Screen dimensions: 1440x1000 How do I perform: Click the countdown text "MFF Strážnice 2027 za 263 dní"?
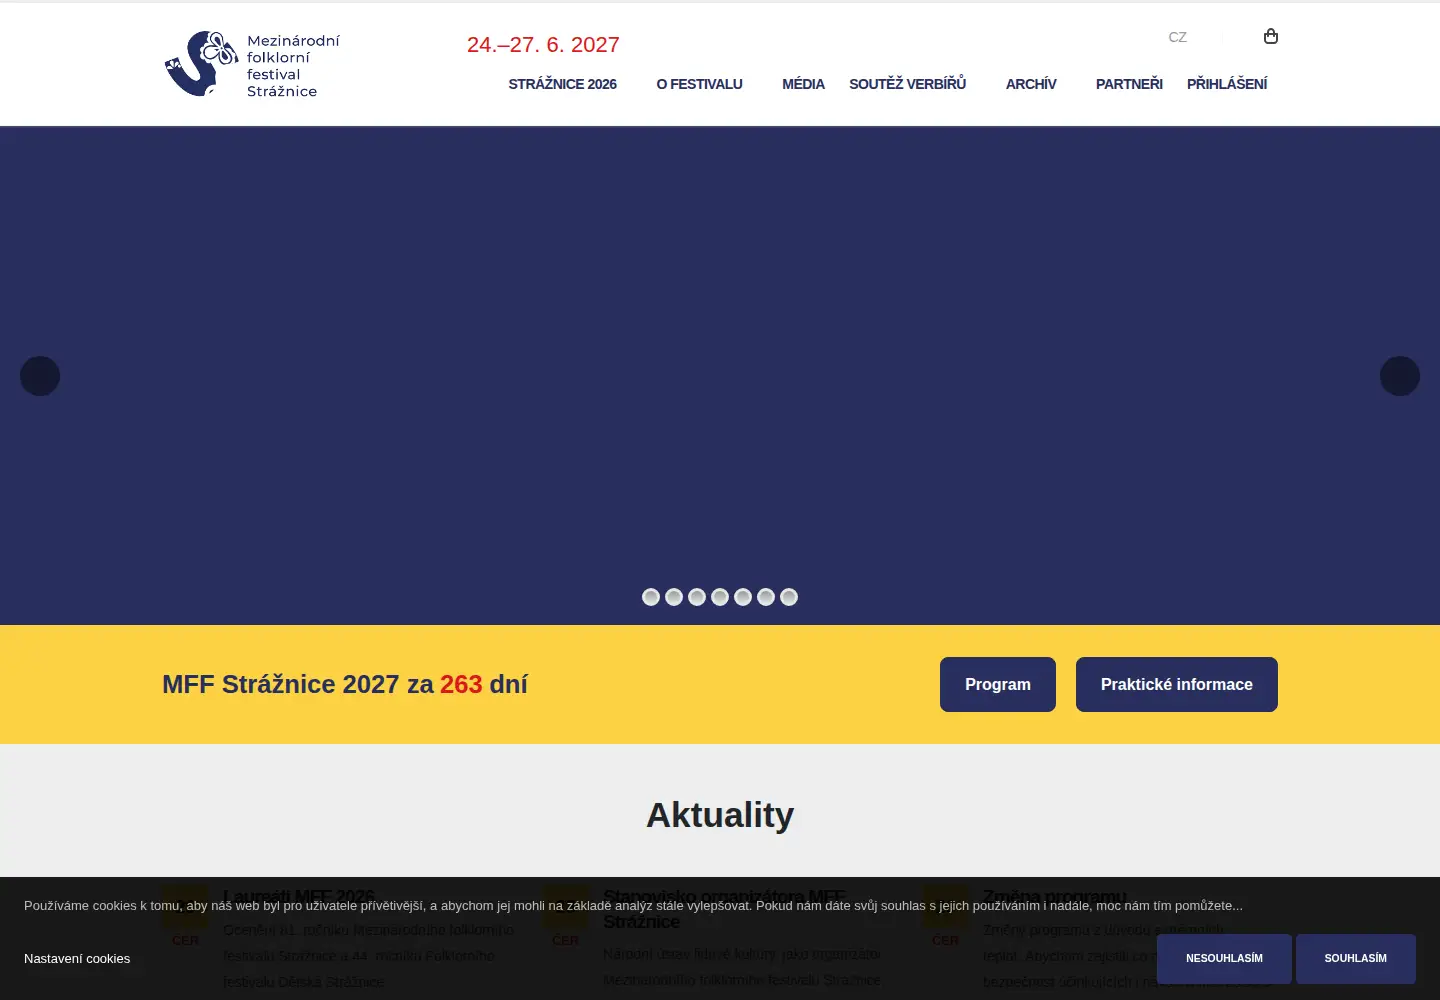pos(345,684)
